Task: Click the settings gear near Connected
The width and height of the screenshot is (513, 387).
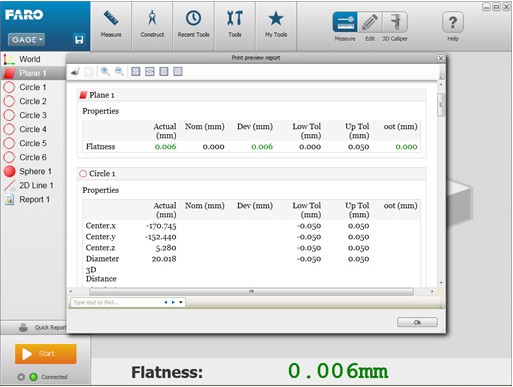Action: pos(21,377)
